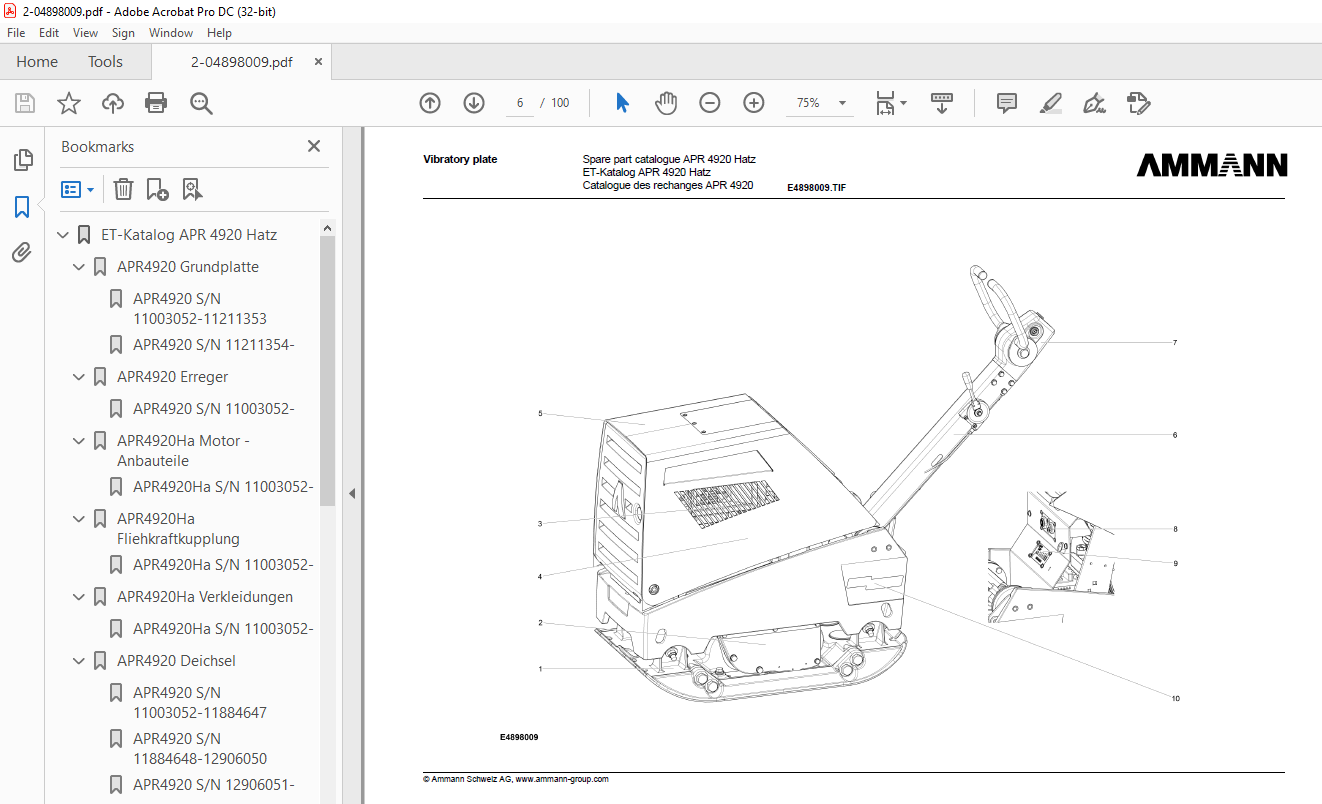The width and height of the screenshot is (1322, 804).
Task: Add a new bookmark icon
Action: pyautogui.click(x=157, y=189)
